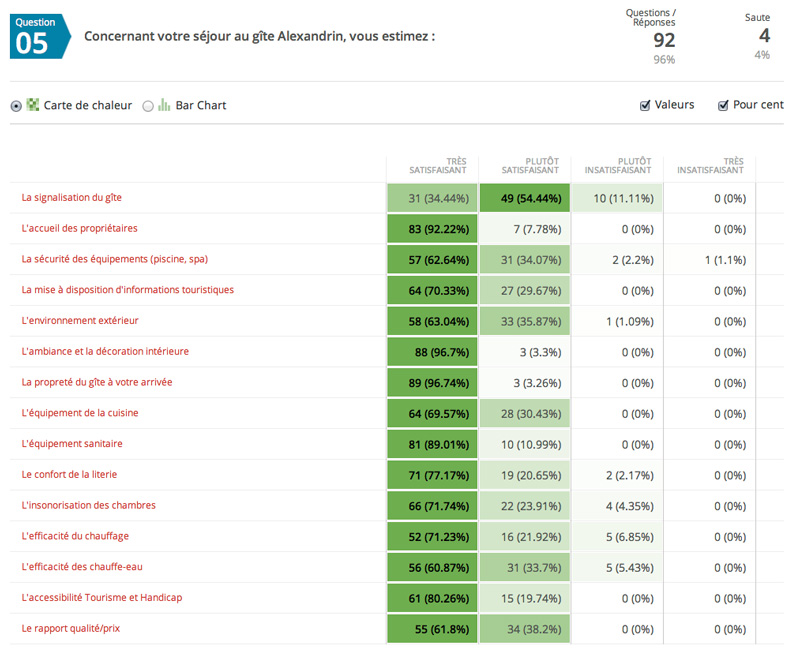Click L'efficacité du chauffage label
Viewport: 800px width, 655px height.
(x=75, y=536)
